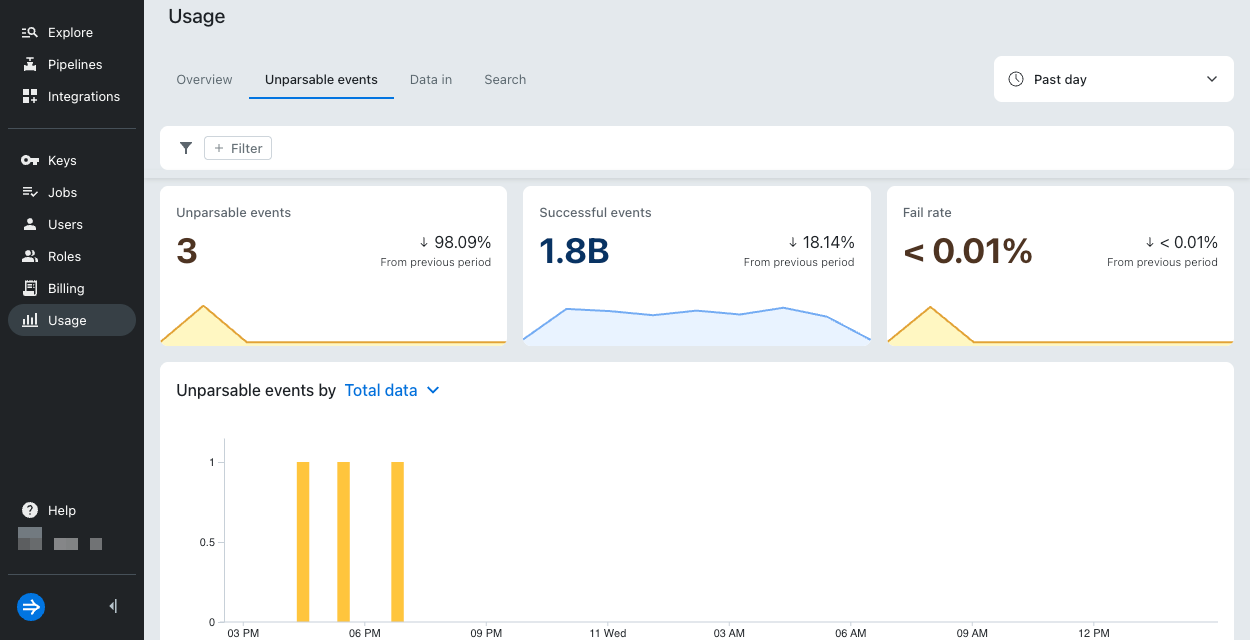Switch to the Overview tab
Viewport: 1250px width, 640px height.
point(204,80)
